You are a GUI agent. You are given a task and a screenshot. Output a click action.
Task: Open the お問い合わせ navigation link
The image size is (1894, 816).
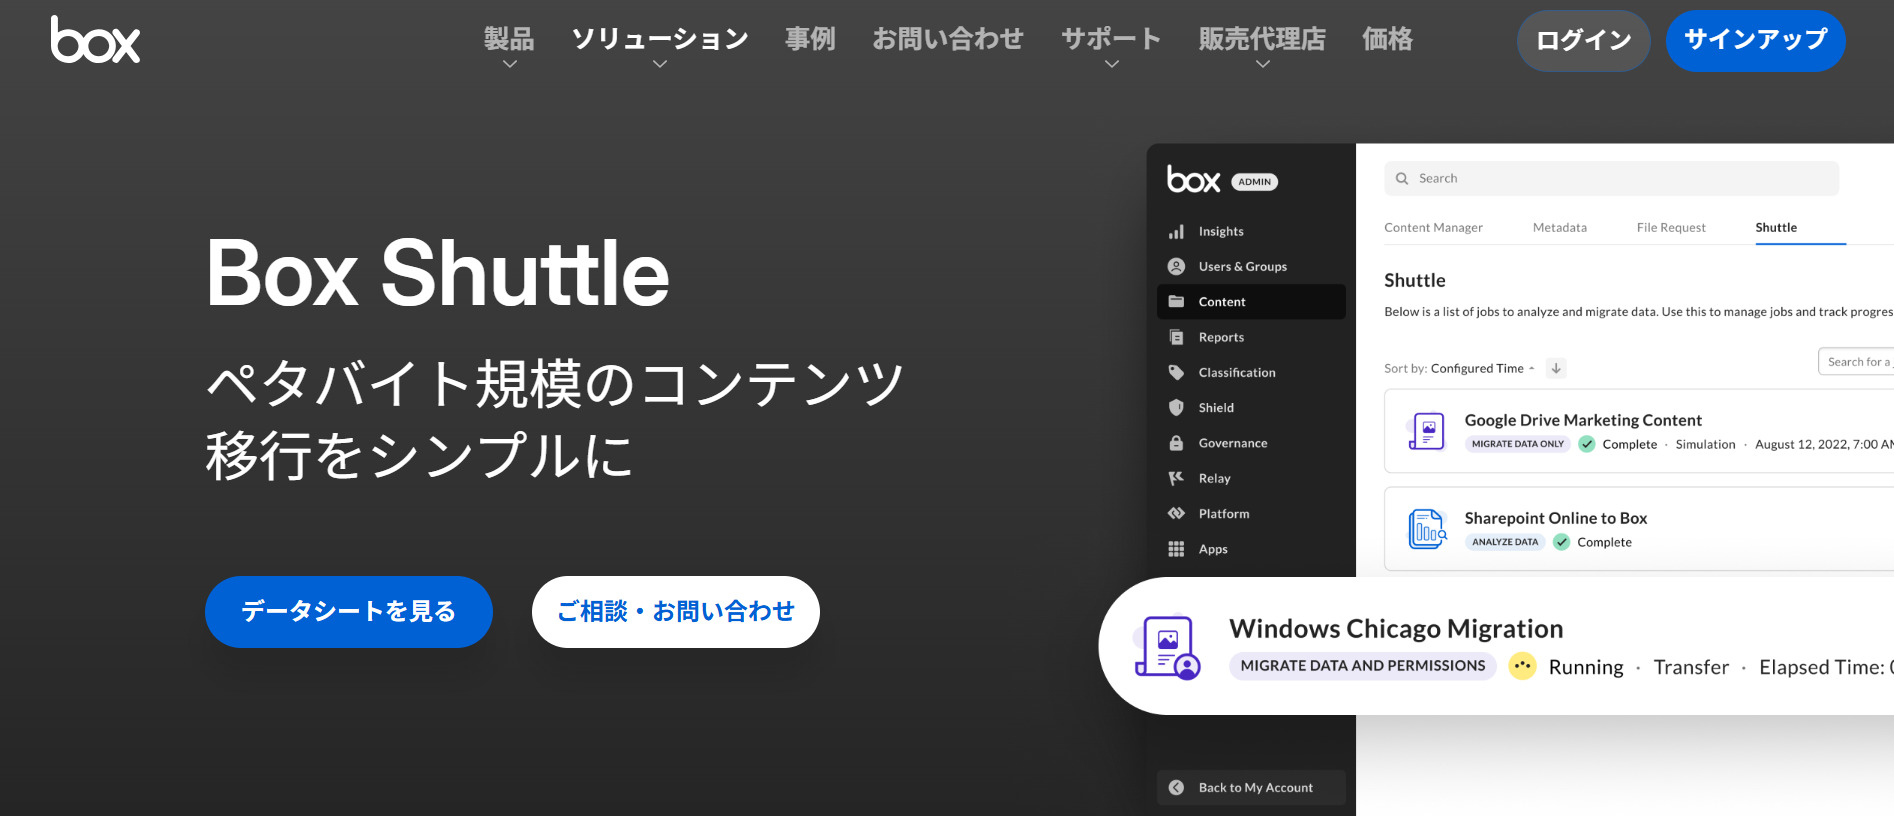click(x=948, y=40)
